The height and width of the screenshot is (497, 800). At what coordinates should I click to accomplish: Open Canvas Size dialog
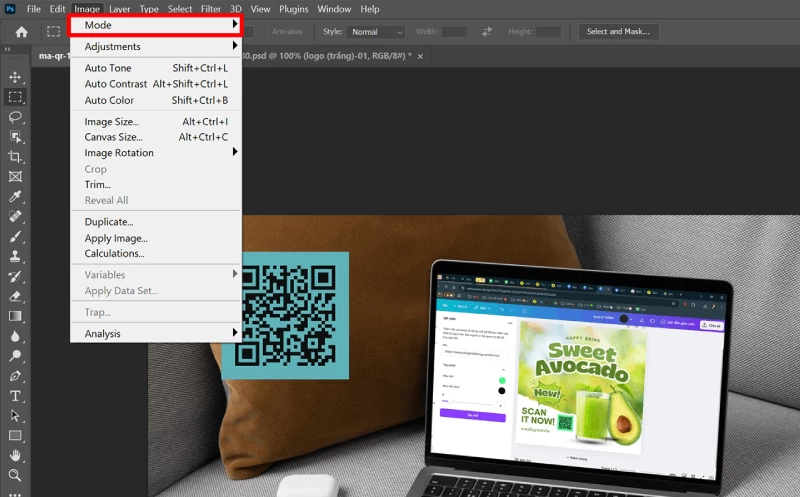(x=156, y=137)
